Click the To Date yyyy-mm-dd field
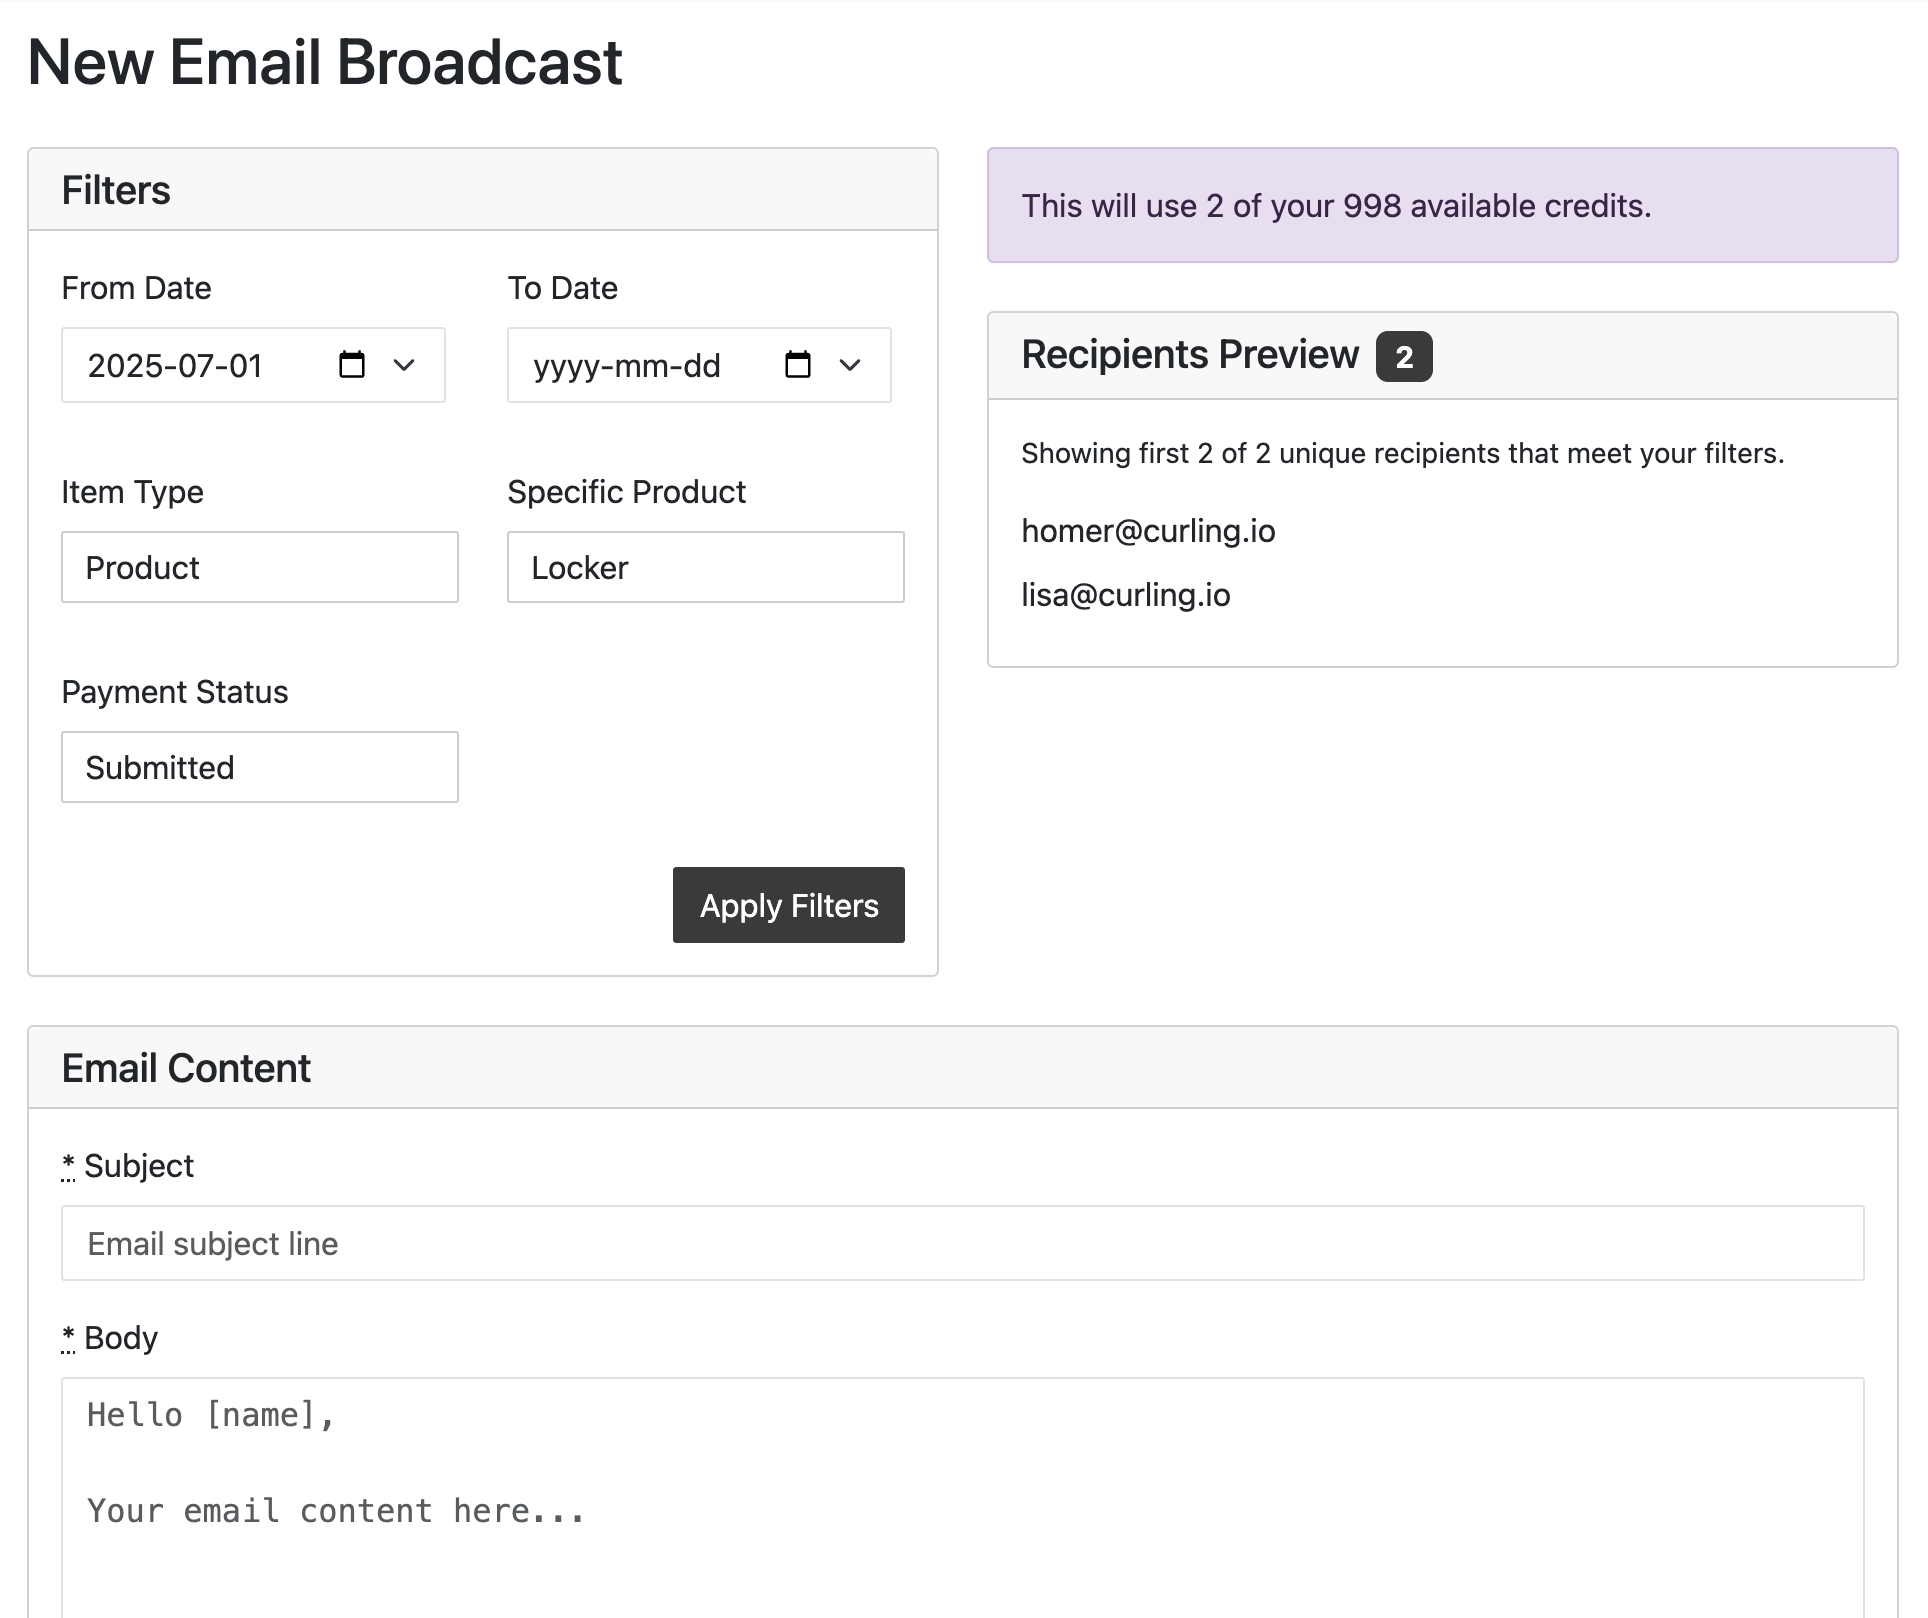This screenshot has width=1928, height=1618. coord(627,366)
